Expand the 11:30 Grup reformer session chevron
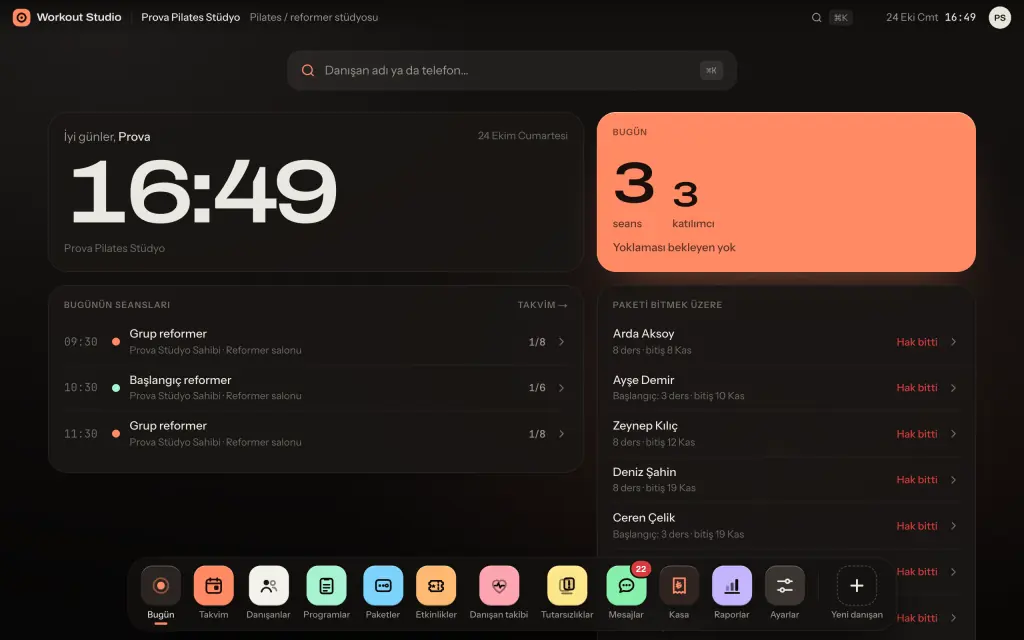The image size is (1024, 640). (561, 434)
